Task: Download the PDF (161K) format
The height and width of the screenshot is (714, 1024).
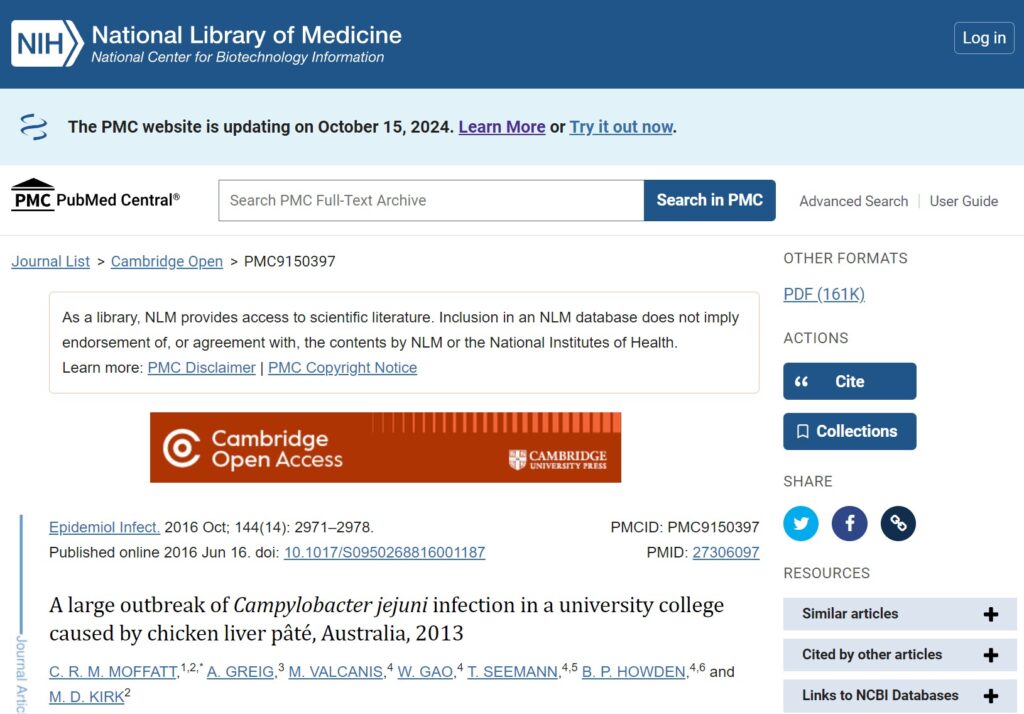Action: [823, 294]
